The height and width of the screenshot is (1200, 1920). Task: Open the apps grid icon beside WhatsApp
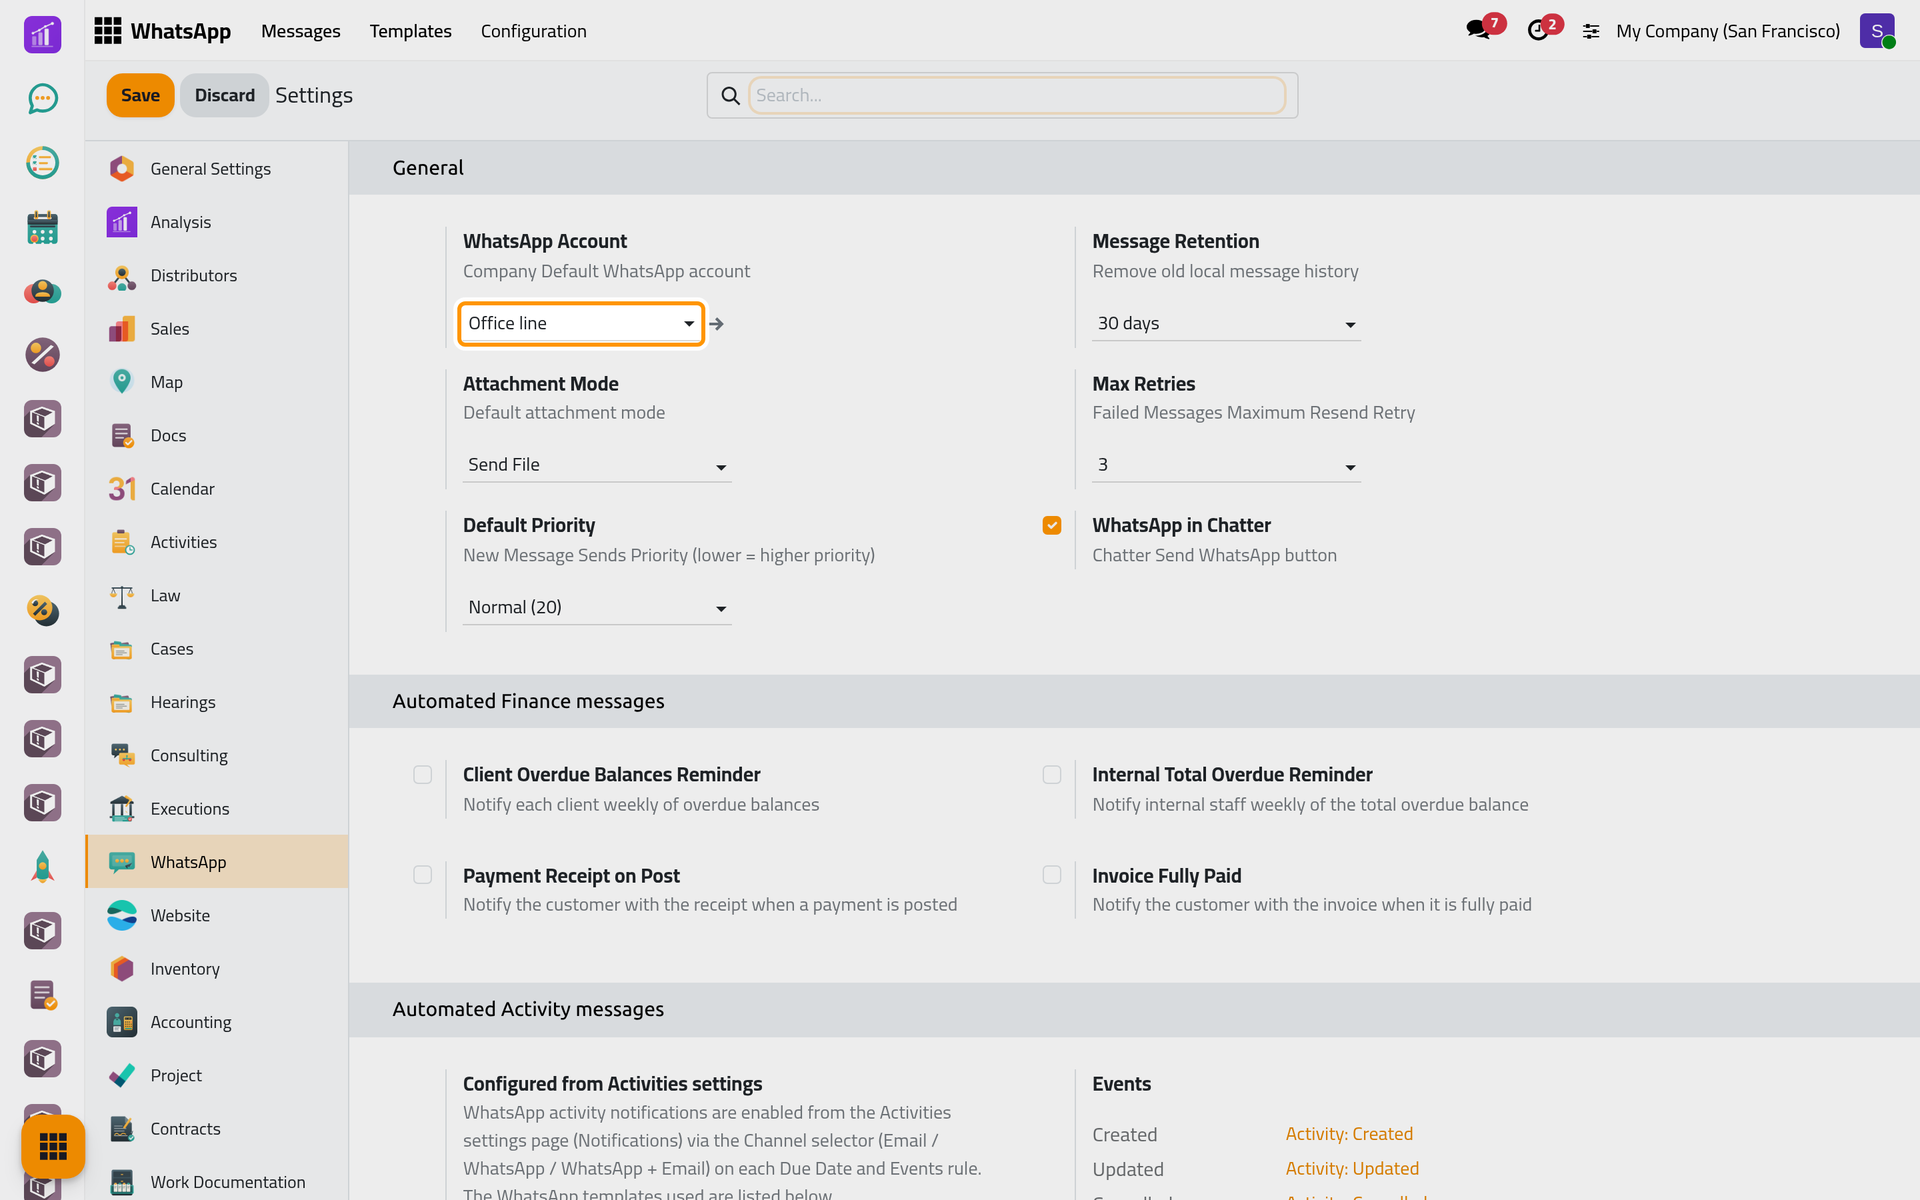107,31
